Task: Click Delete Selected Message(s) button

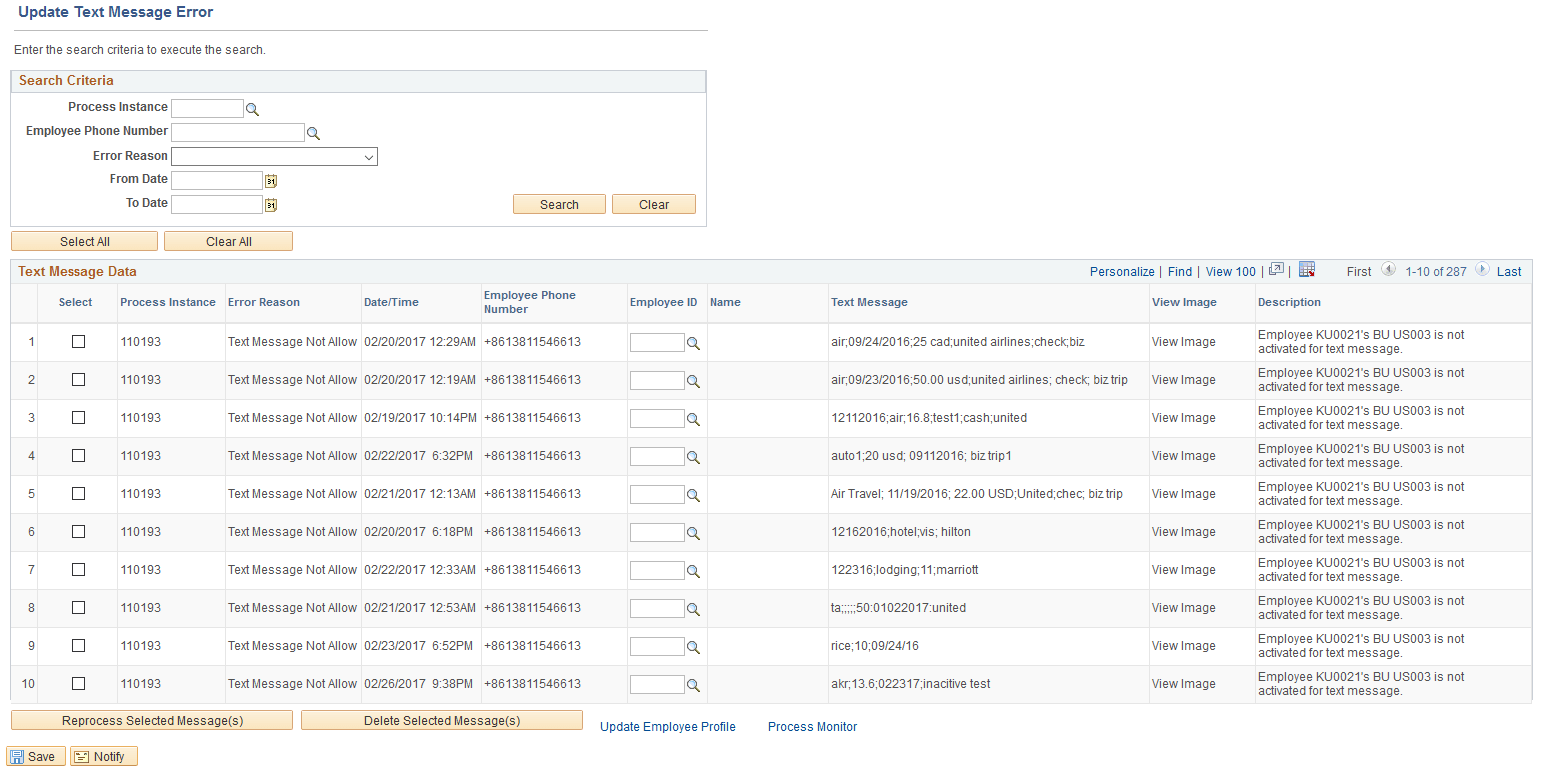Action: pyautogui.click(x=442, y=720)
